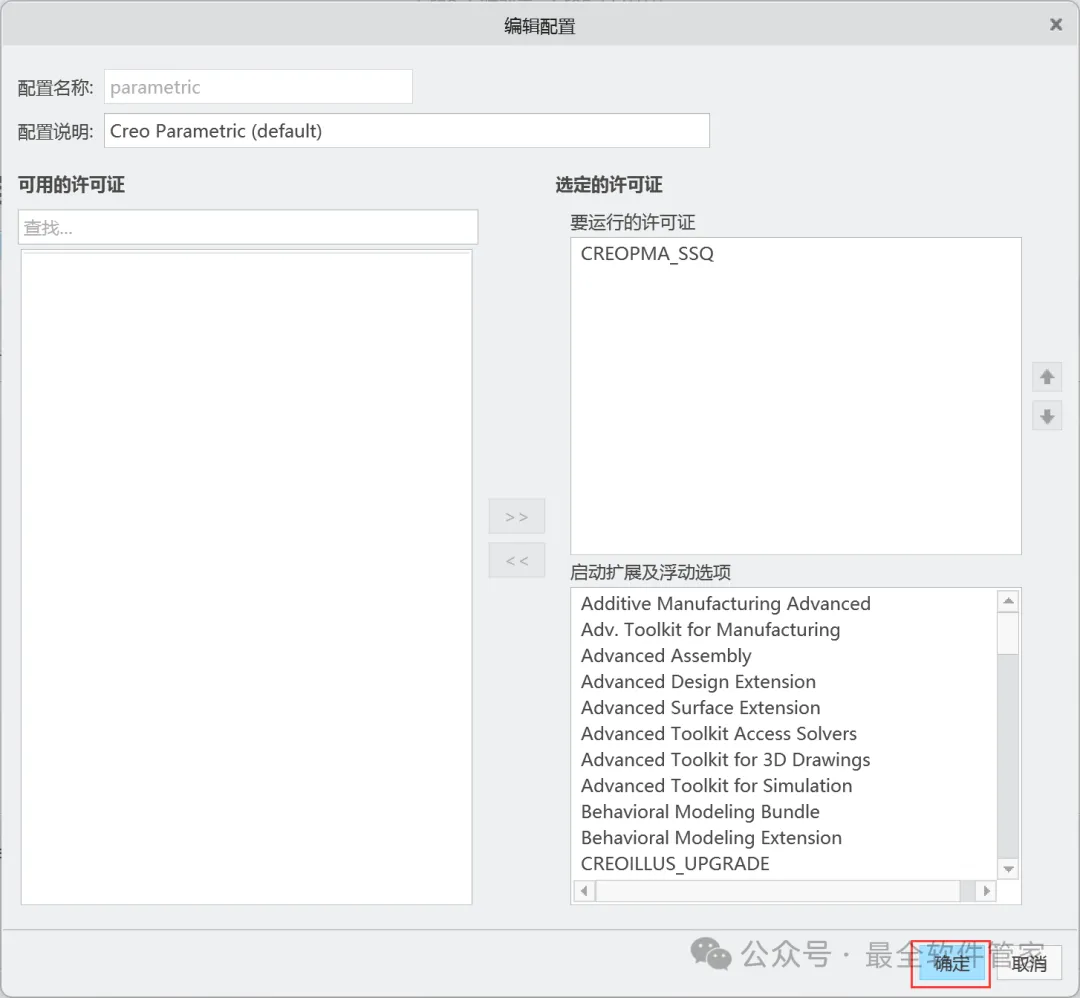Move selected license down with arrow icon
This screenshot has width=1080, height=998.
1046,416
